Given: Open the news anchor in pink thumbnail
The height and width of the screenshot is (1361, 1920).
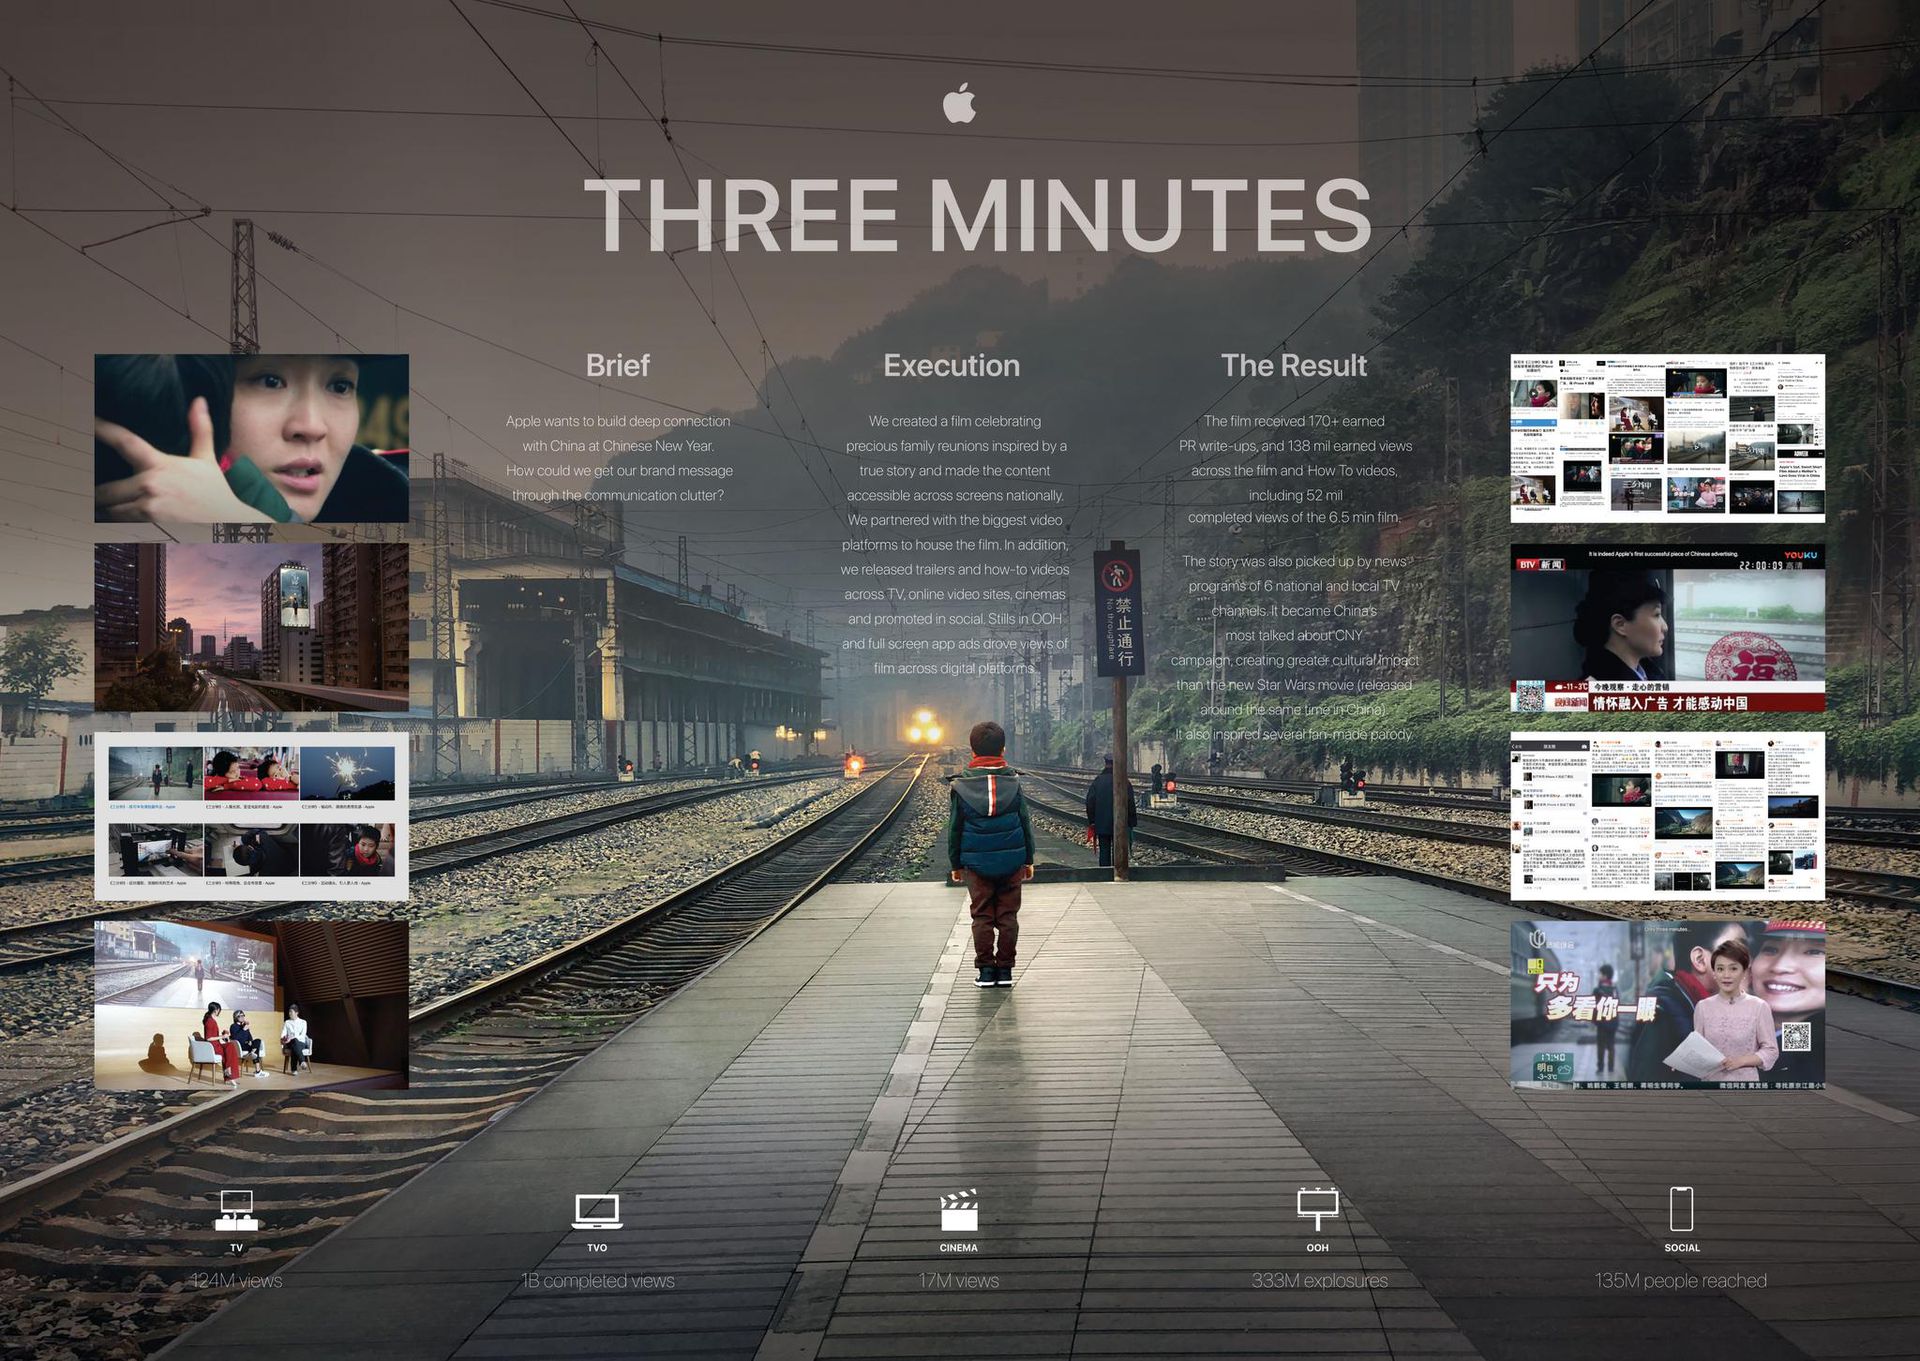Looking at the screenshot, I should (x=1667, y=1005).
